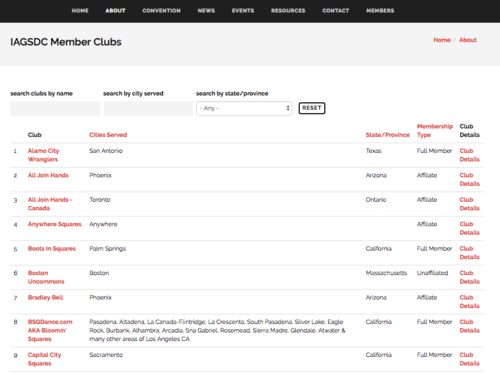The width and height of the screenshot is (500, 374).
Task: Select the Massachusetts state cell
Action: tap(386, 273)
